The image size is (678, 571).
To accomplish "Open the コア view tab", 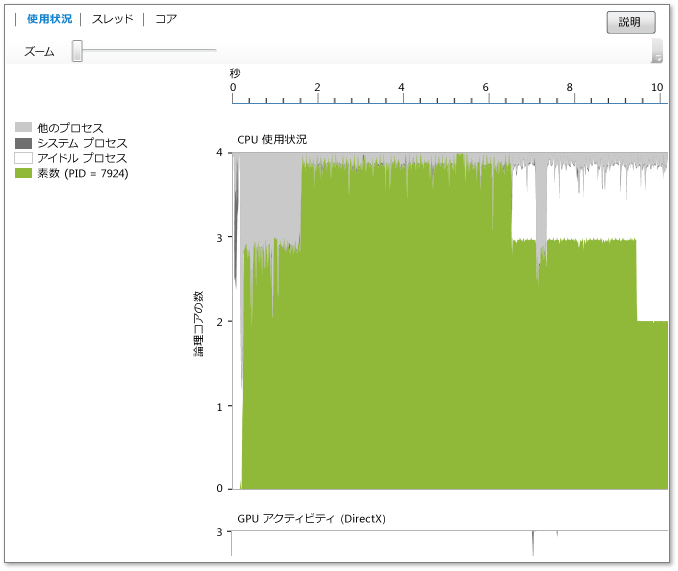I will [166, 19].
